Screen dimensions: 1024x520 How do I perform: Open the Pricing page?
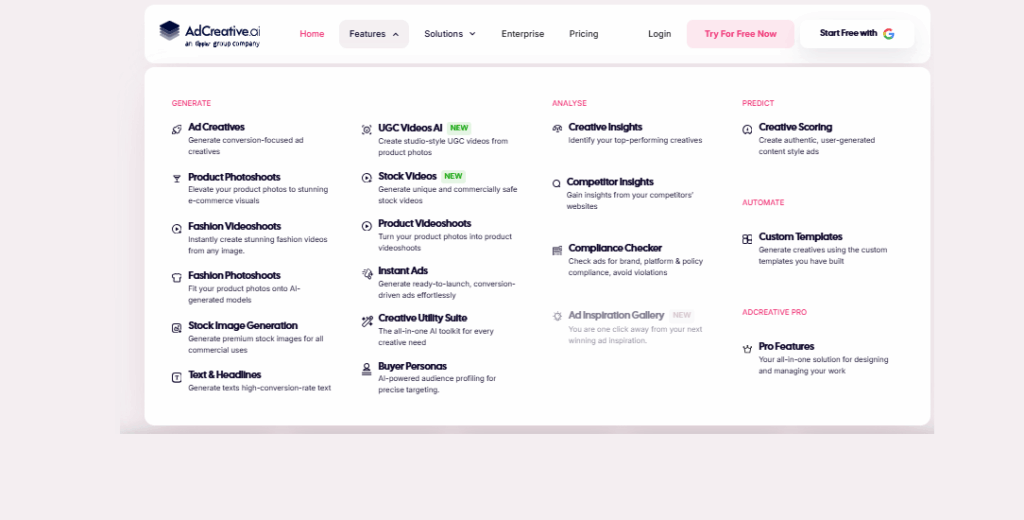tap(583, 34)
